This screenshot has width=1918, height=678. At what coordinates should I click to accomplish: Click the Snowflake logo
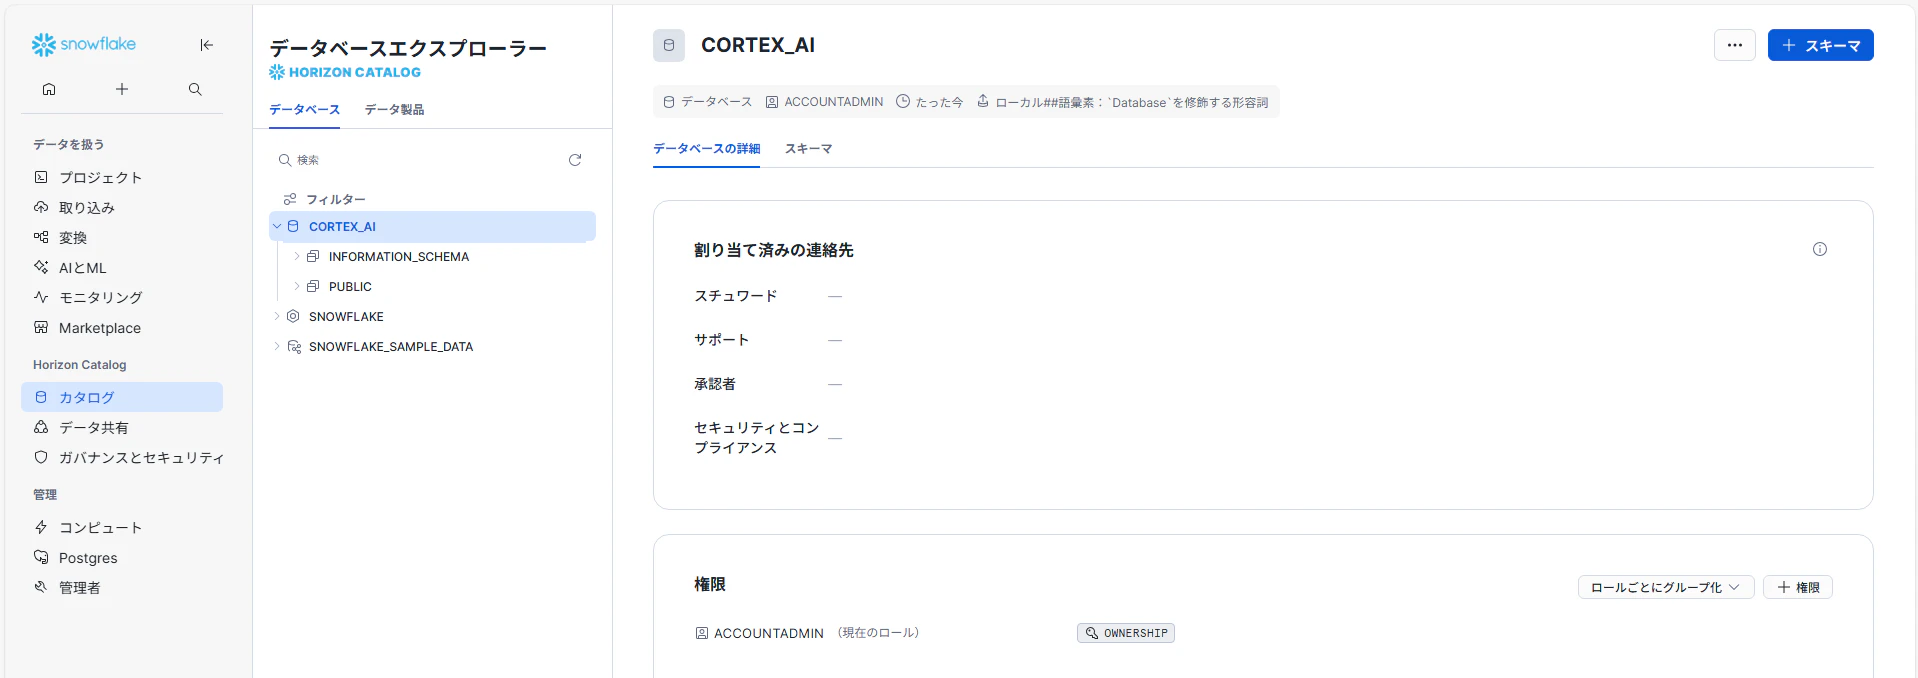tap(84, 44)
